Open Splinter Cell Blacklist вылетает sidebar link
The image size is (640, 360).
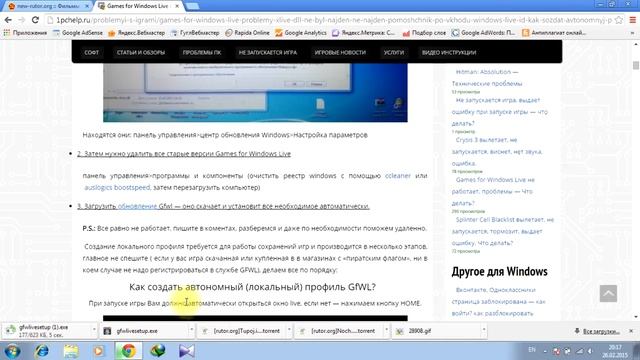[503, 231]
